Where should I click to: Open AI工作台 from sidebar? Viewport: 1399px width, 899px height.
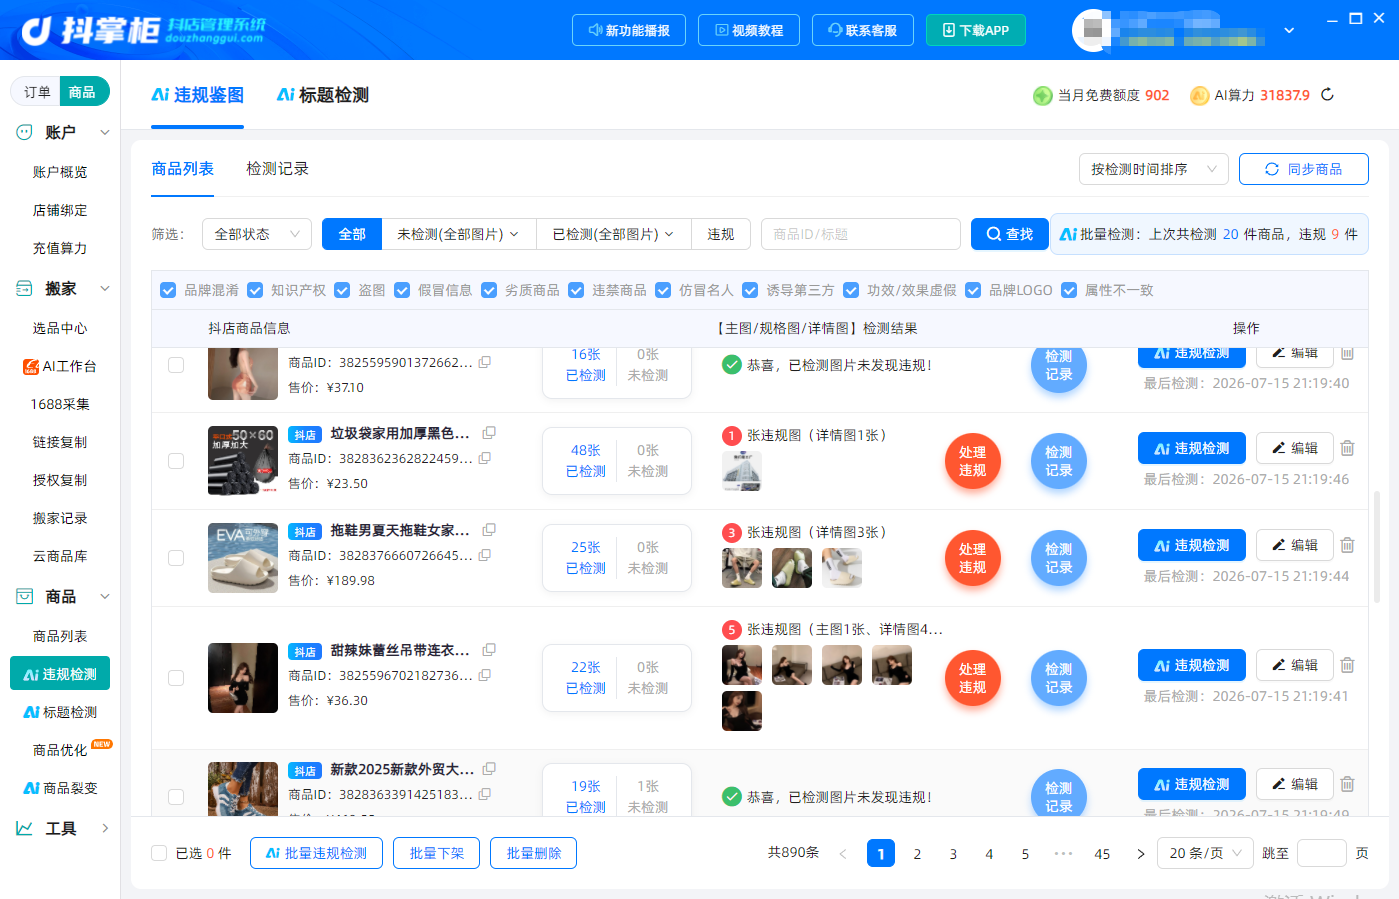tap(60, 366)
